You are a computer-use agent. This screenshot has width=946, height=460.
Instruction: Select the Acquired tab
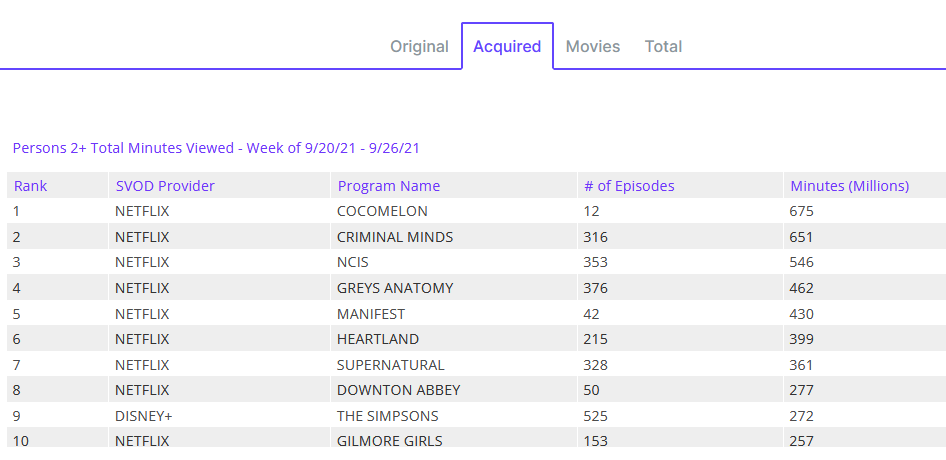click(x=507, y=46)
